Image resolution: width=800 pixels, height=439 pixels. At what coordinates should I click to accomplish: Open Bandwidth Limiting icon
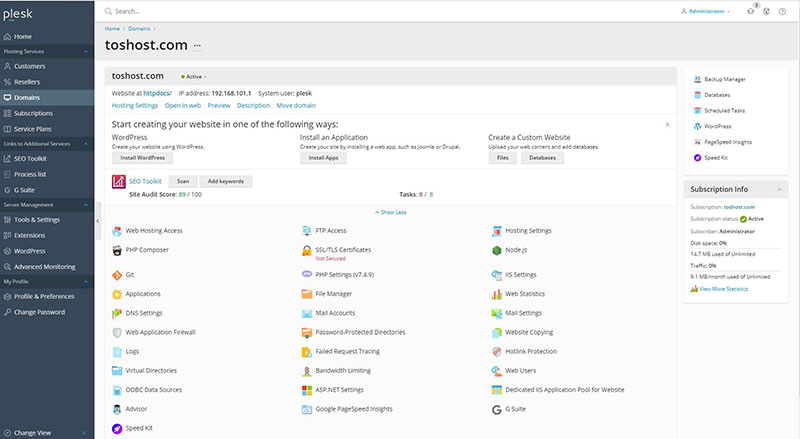[x=307, y=371]
